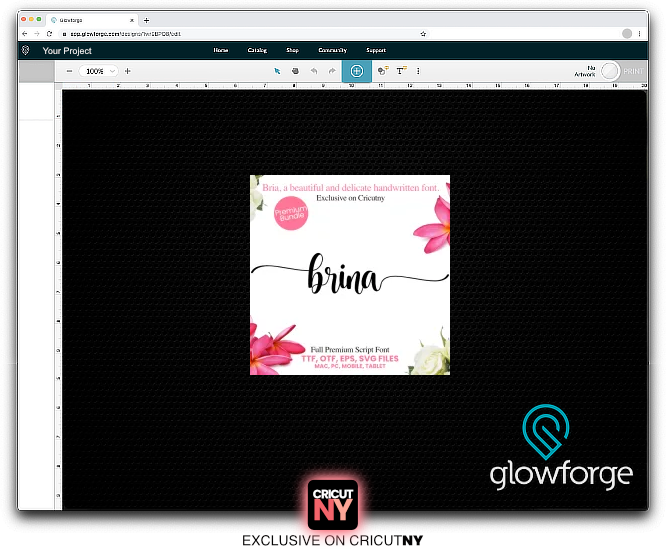
Task: Click the PRINT button
Action: (x=633, y=71)
